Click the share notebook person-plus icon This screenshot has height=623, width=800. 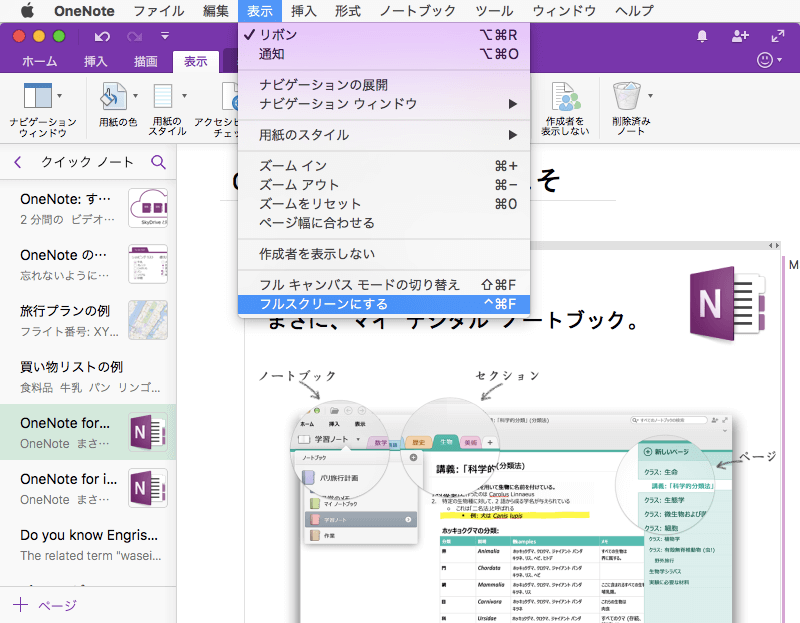pos(740,36)
